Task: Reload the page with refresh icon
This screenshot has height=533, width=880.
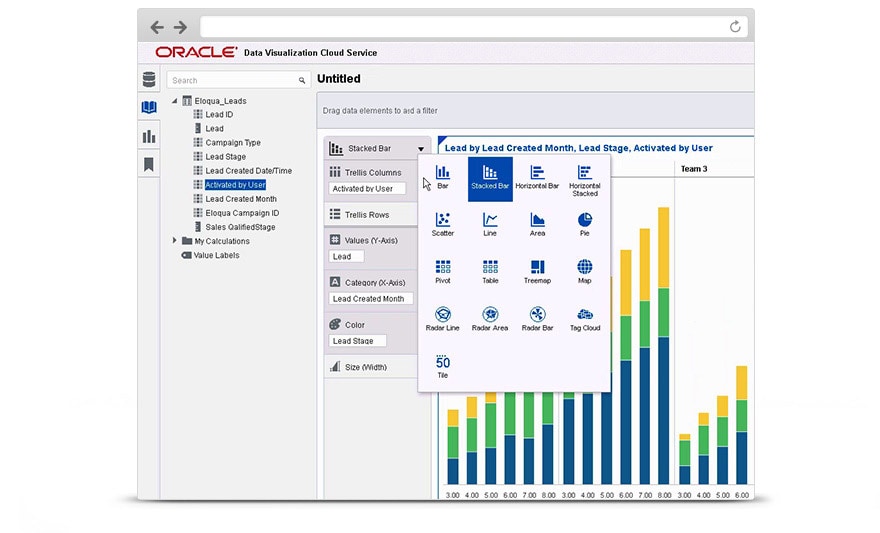Action: [735, 26]
